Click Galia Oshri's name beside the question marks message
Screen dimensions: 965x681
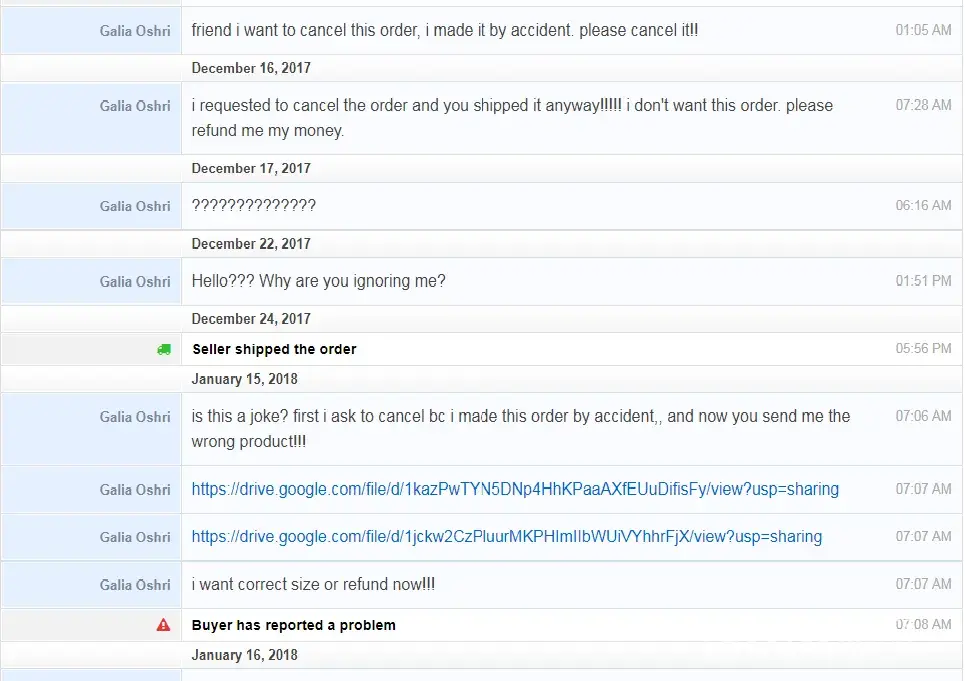(x=135, y=206)
